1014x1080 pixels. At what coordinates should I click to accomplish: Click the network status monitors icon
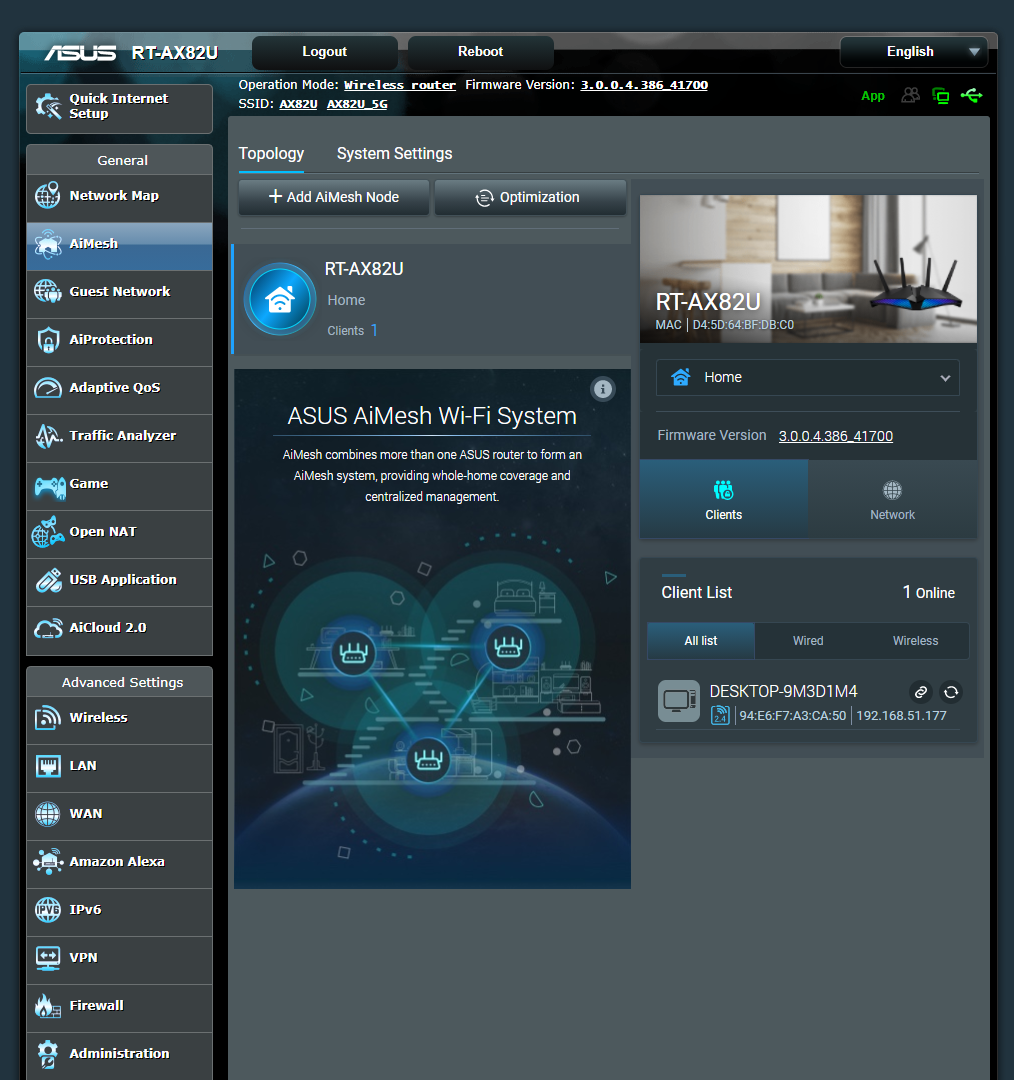point(940,96)
